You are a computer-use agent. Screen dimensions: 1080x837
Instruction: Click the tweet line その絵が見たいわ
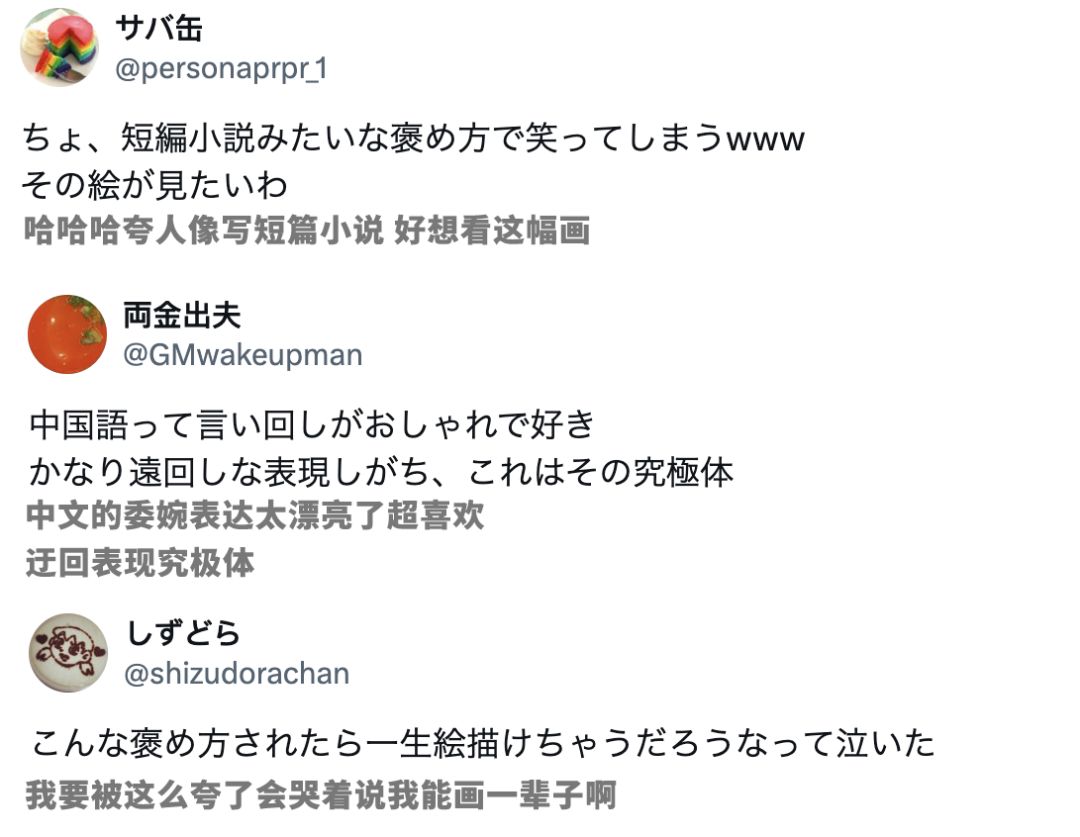[155, 184]
